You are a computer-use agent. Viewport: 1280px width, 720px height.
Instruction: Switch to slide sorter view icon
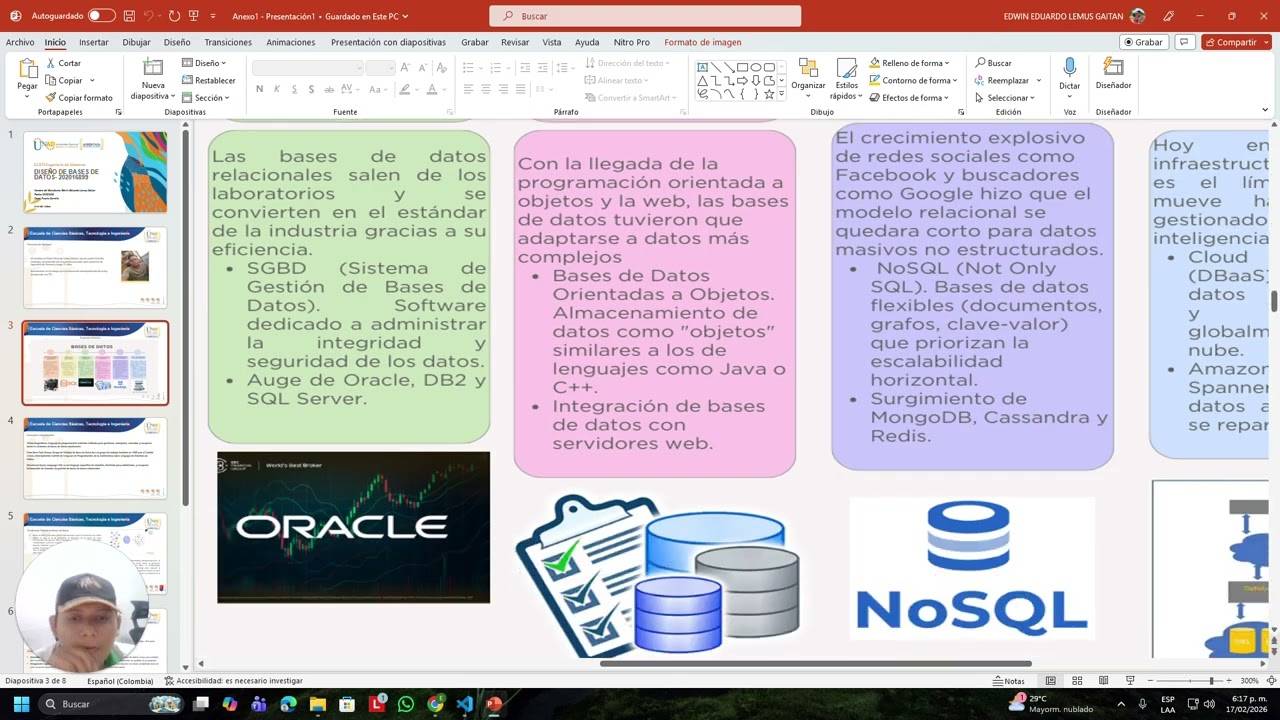pos(1077,681)
